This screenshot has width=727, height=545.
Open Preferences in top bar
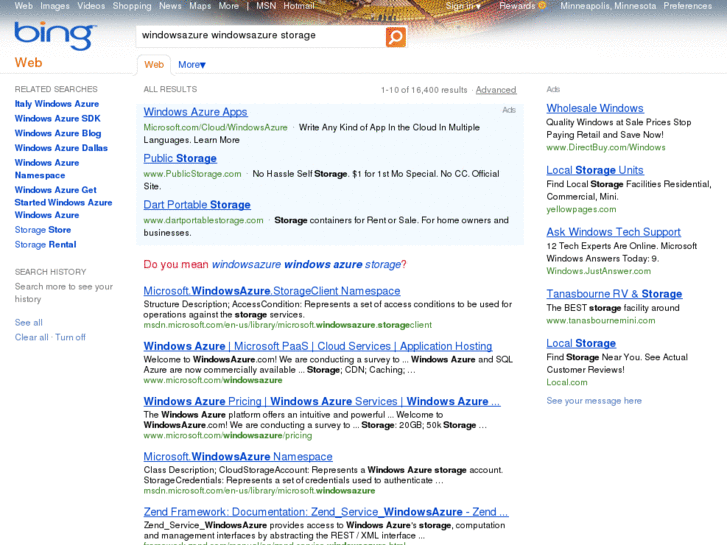(688, 6)
